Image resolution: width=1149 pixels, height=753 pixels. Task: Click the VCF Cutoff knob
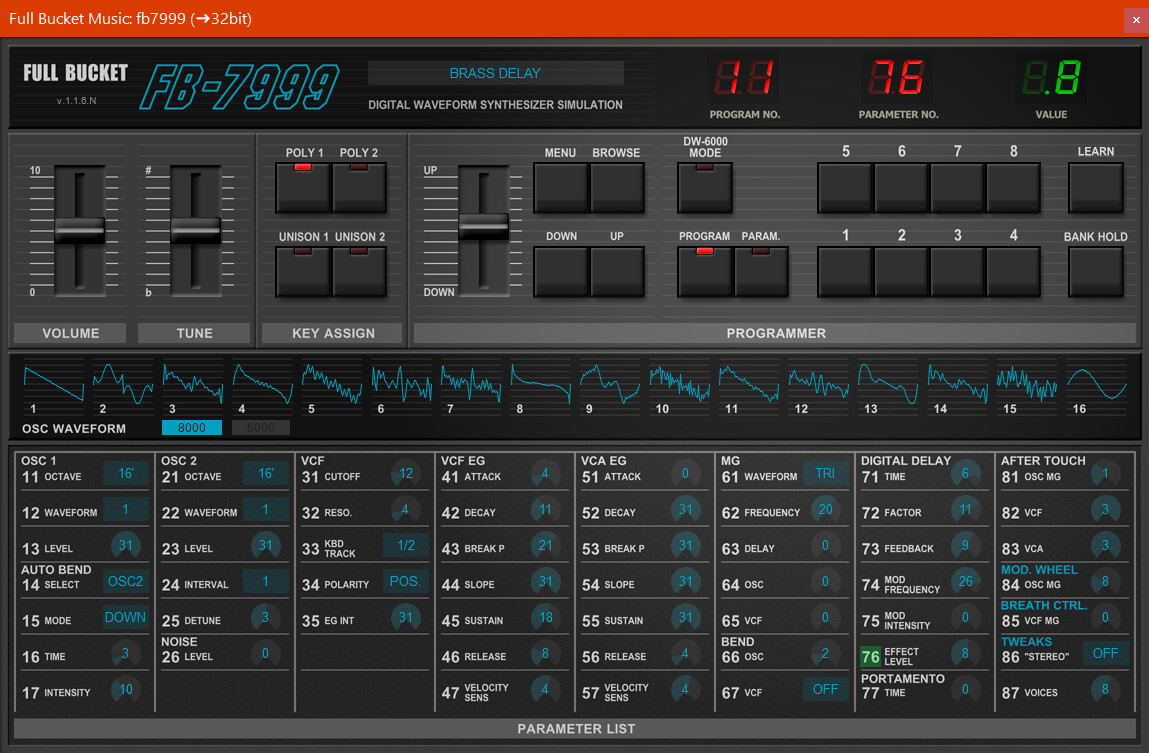coord(405,474)
